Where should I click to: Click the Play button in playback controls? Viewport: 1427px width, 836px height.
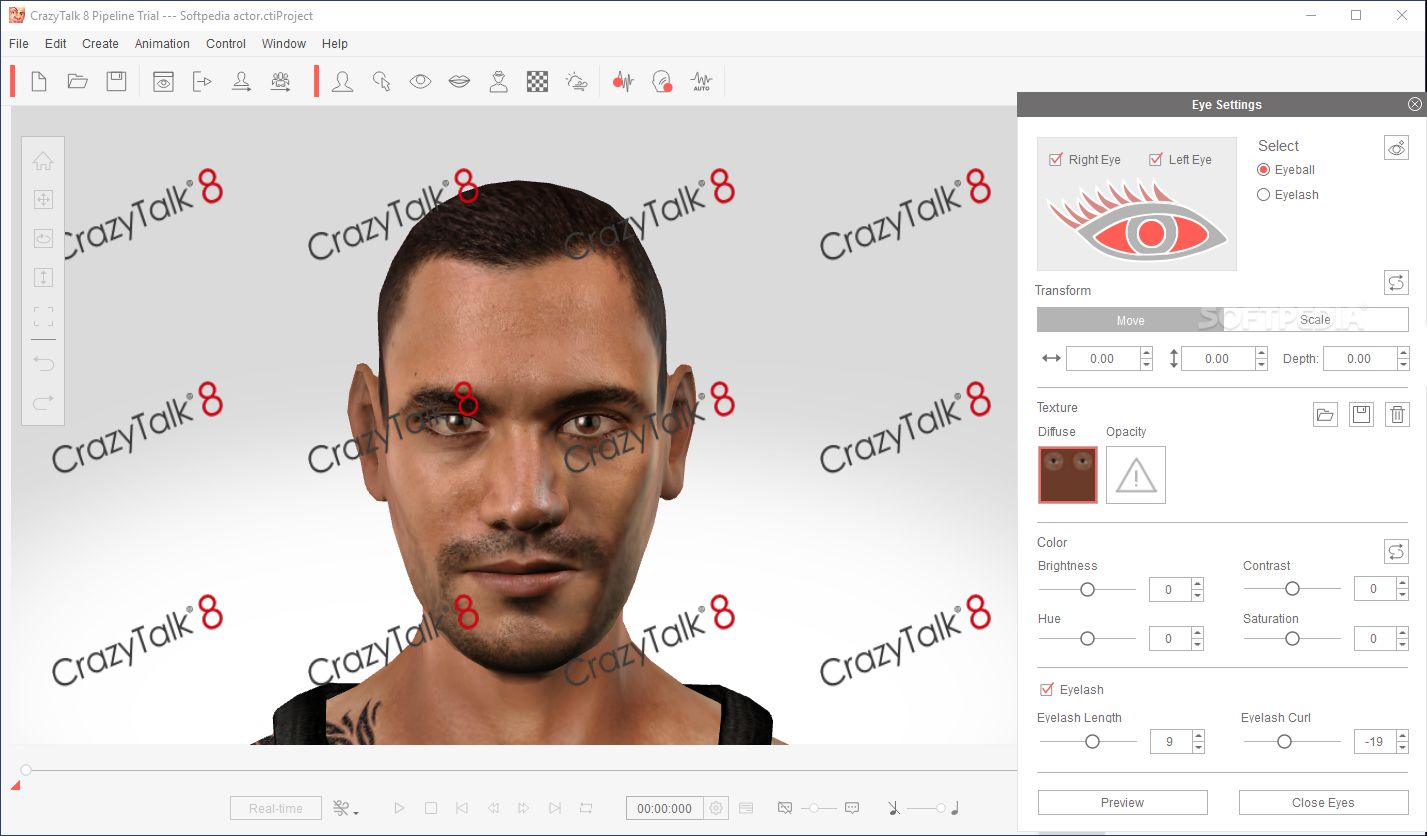(x=399, y=808)
